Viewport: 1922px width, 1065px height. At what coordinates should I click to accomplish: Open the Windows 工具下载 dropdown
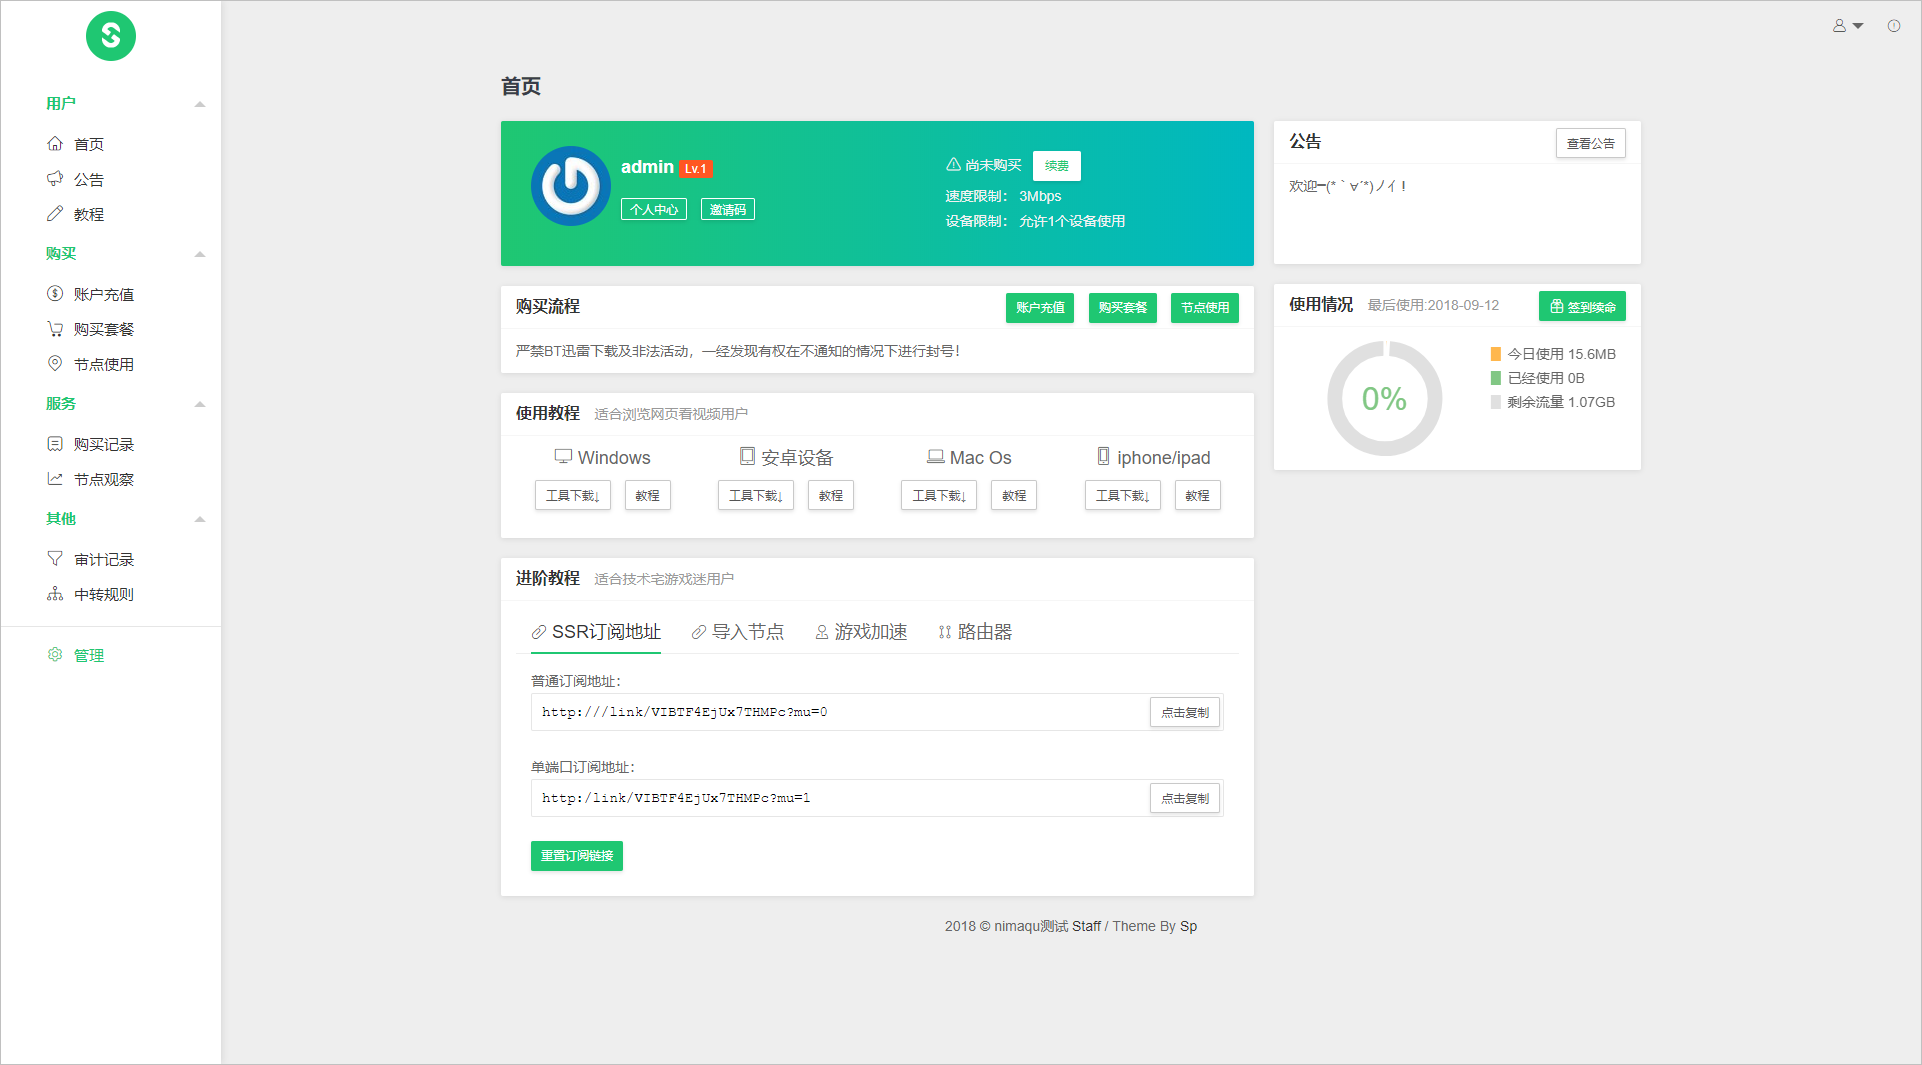tap(572, 495)
